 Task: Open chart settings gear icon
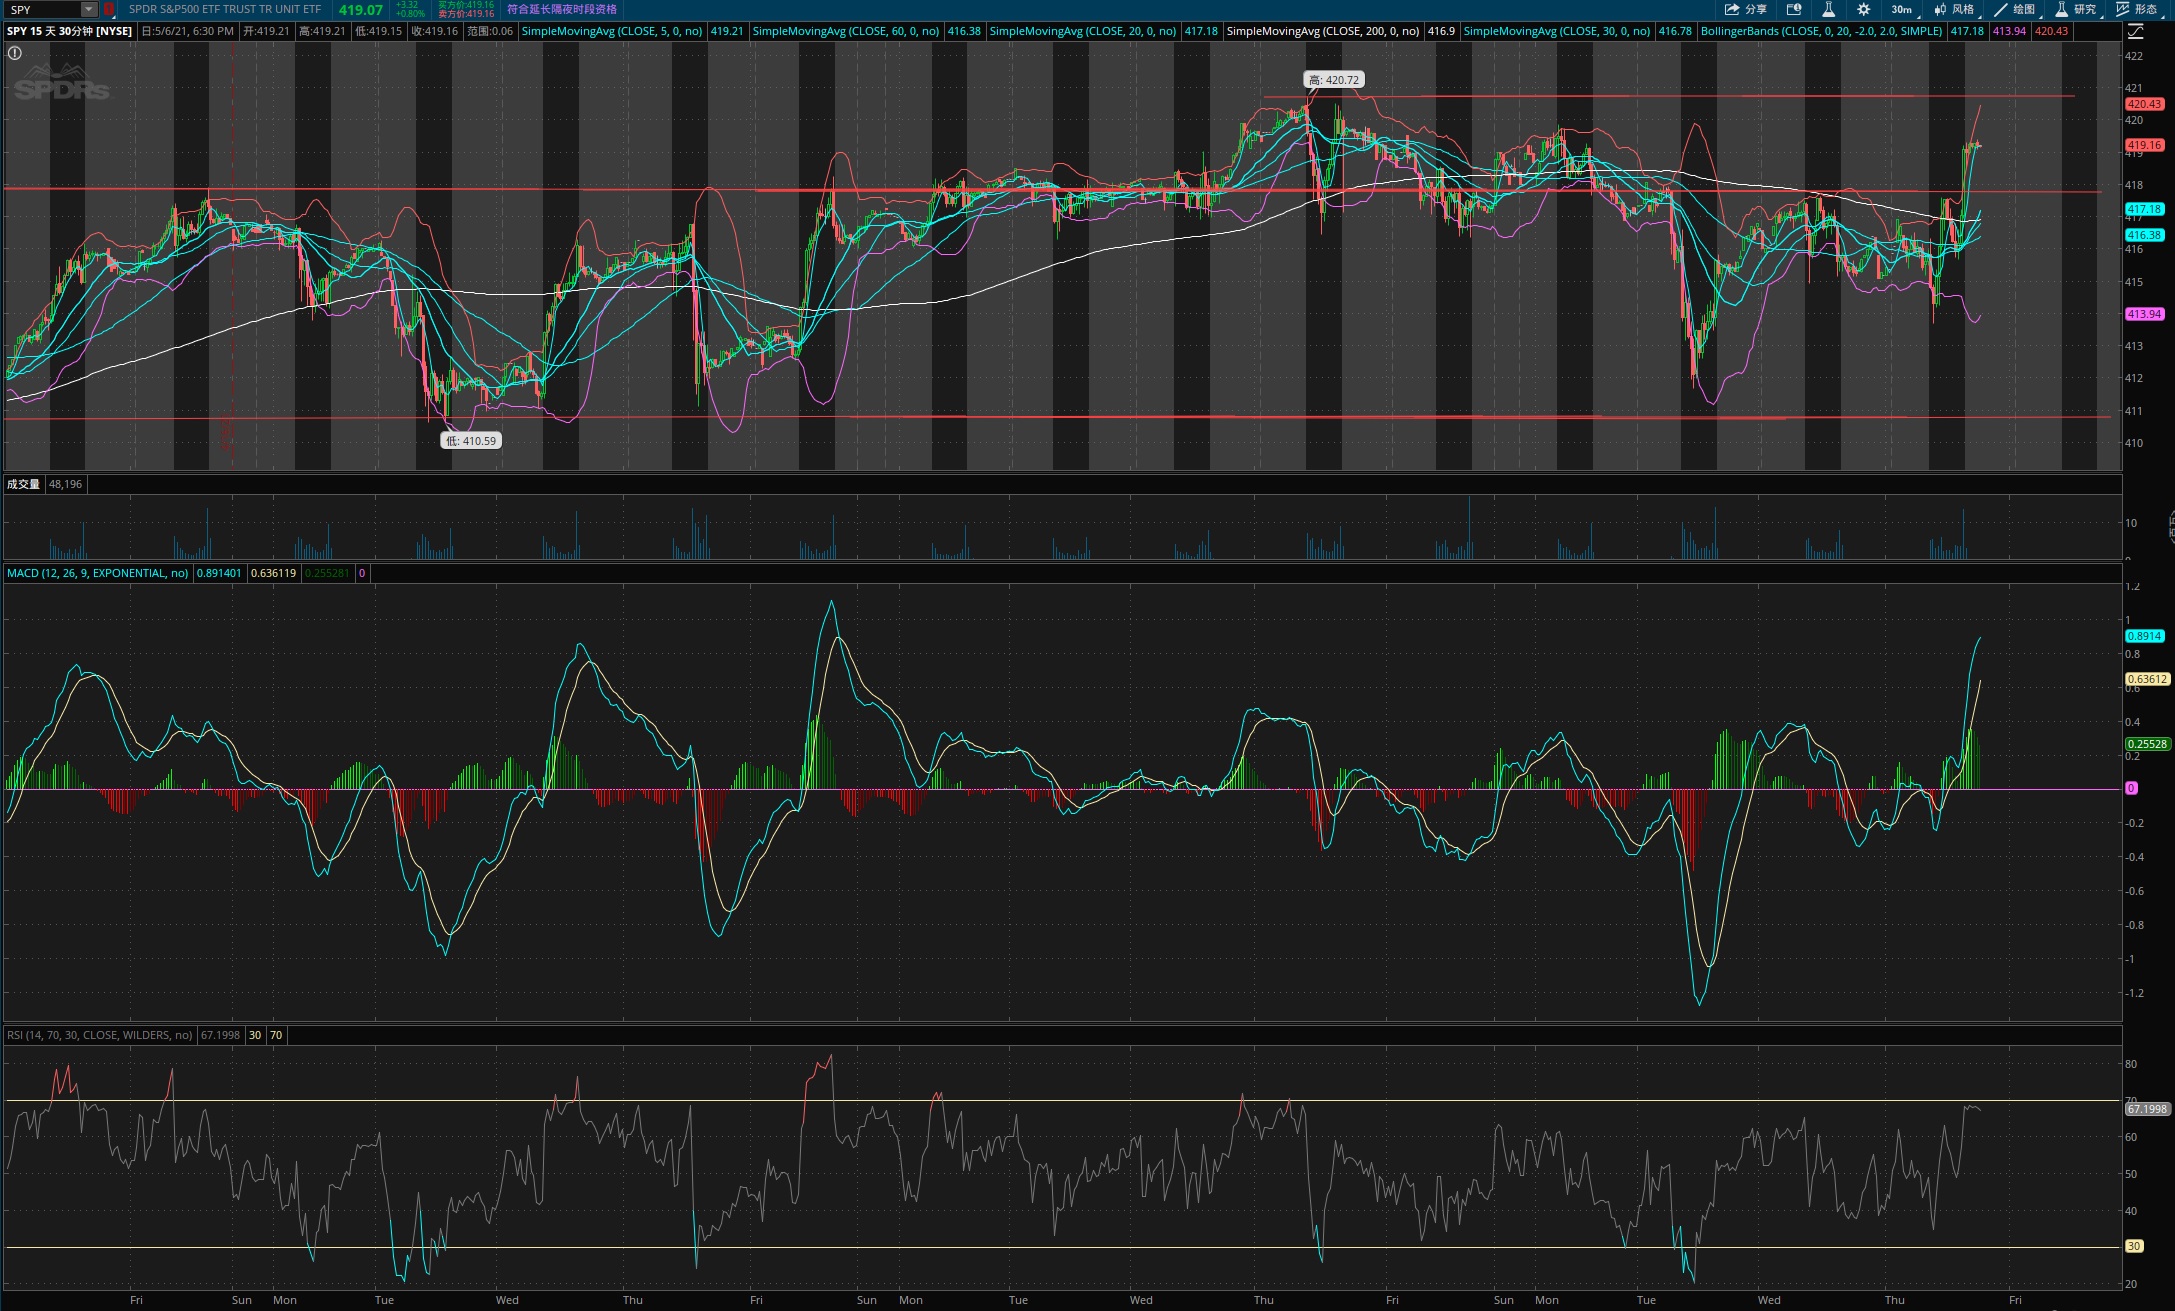click(x=1863, y=9)
